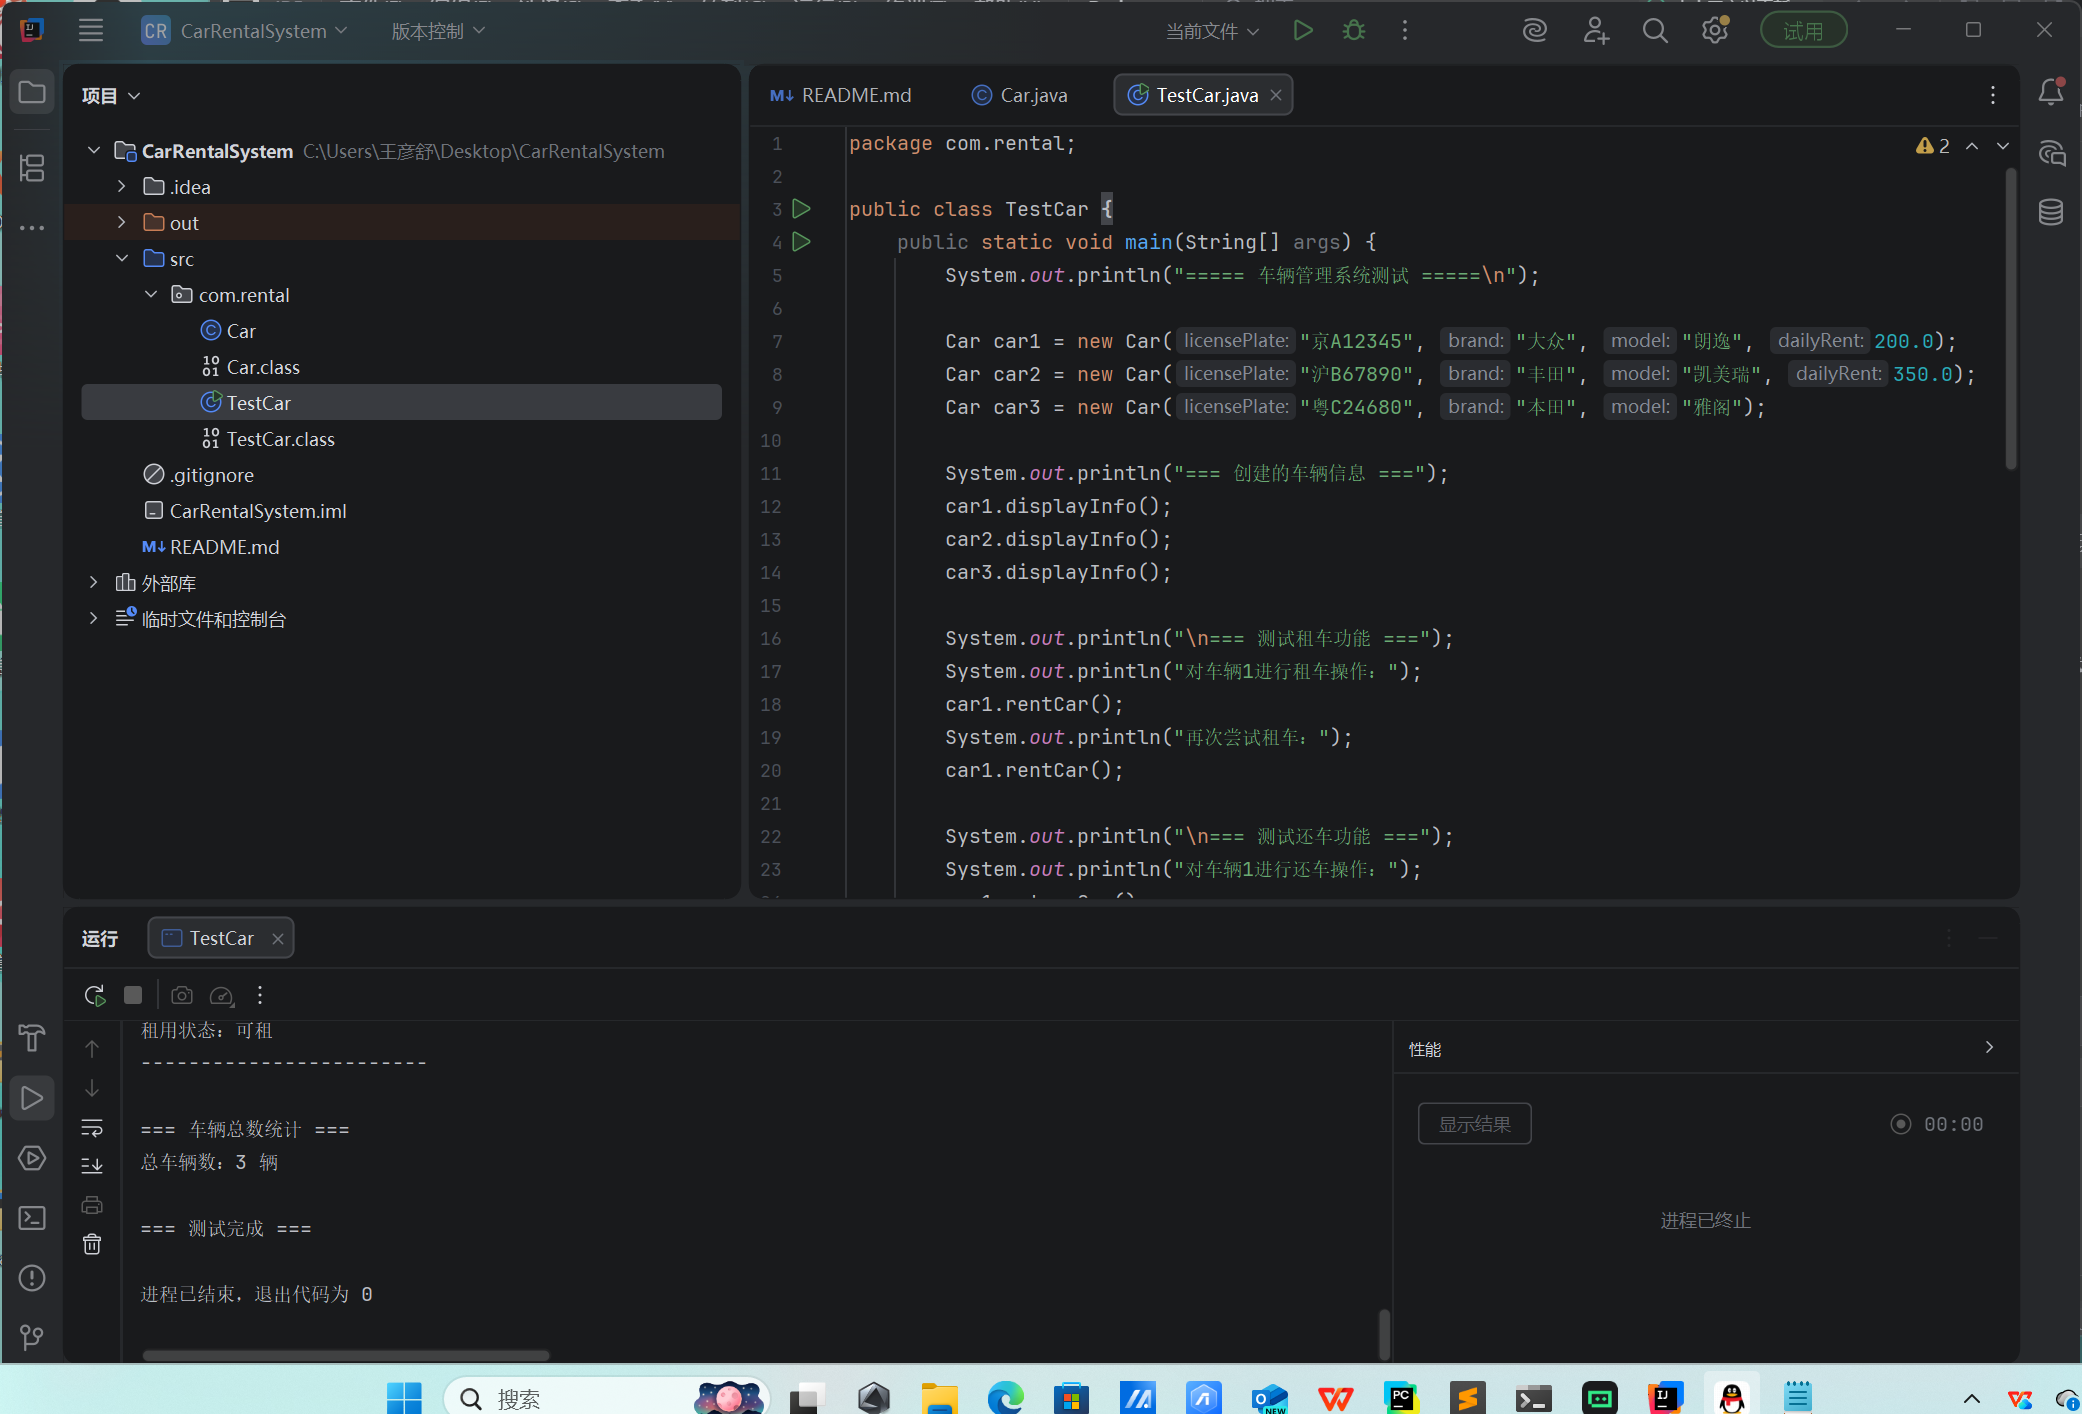Click the Notifications bell icon
The height and width of the screenshot is (1414, 2082).
click(2051, 92)
